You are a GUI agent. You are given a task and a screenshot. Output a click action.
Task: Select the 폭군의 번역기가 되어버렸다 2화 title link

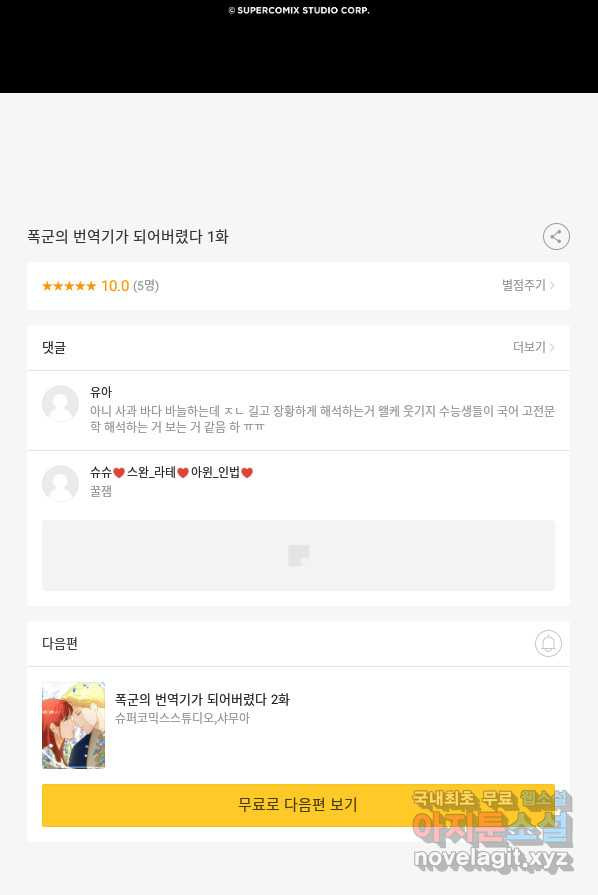pos(203,699)
